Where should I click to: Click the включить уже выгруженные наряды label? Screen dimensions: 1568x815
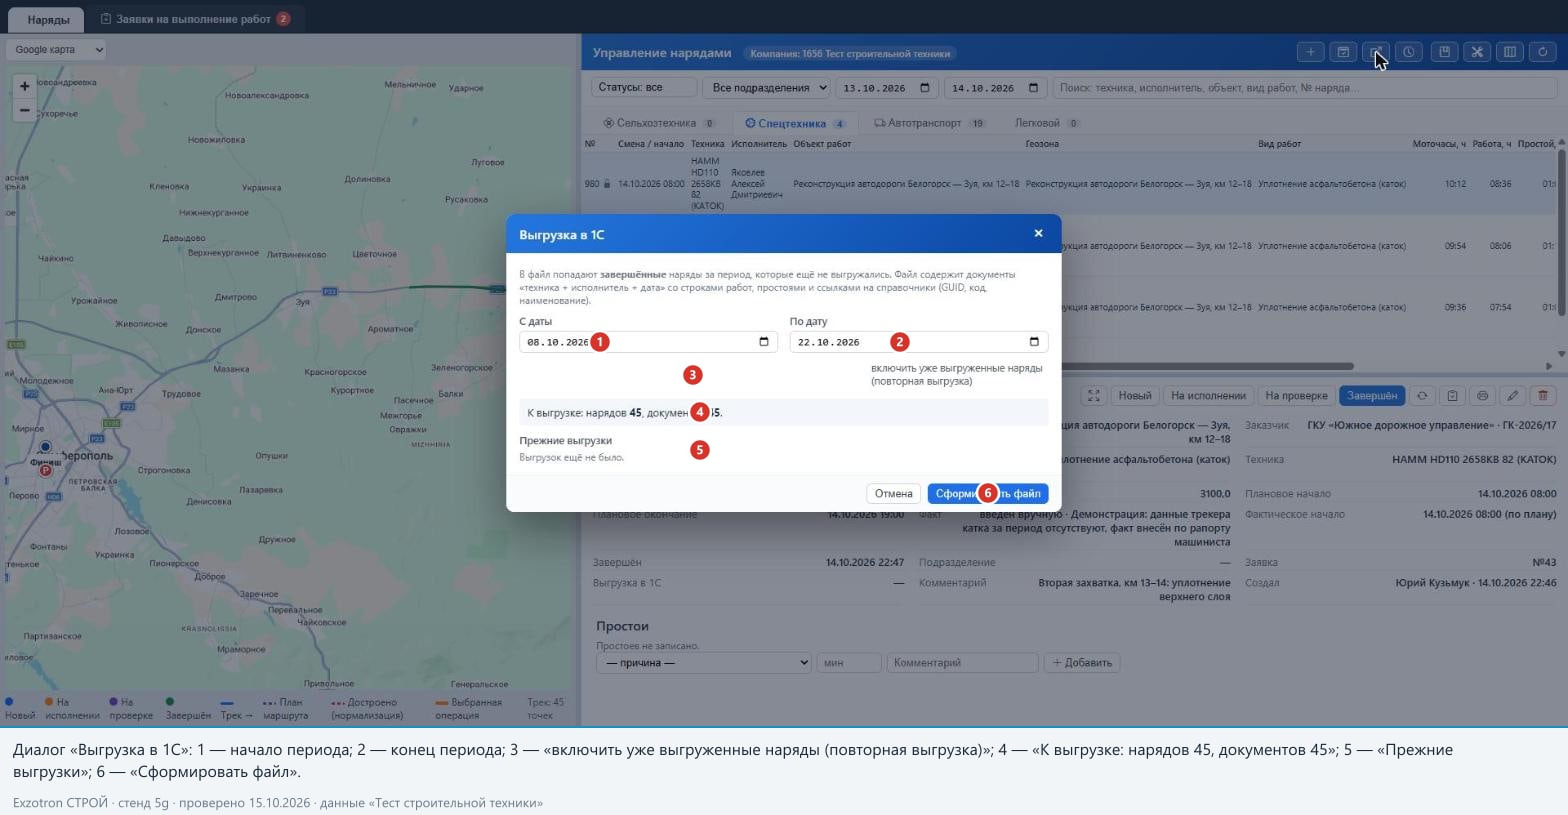point(956,374)
